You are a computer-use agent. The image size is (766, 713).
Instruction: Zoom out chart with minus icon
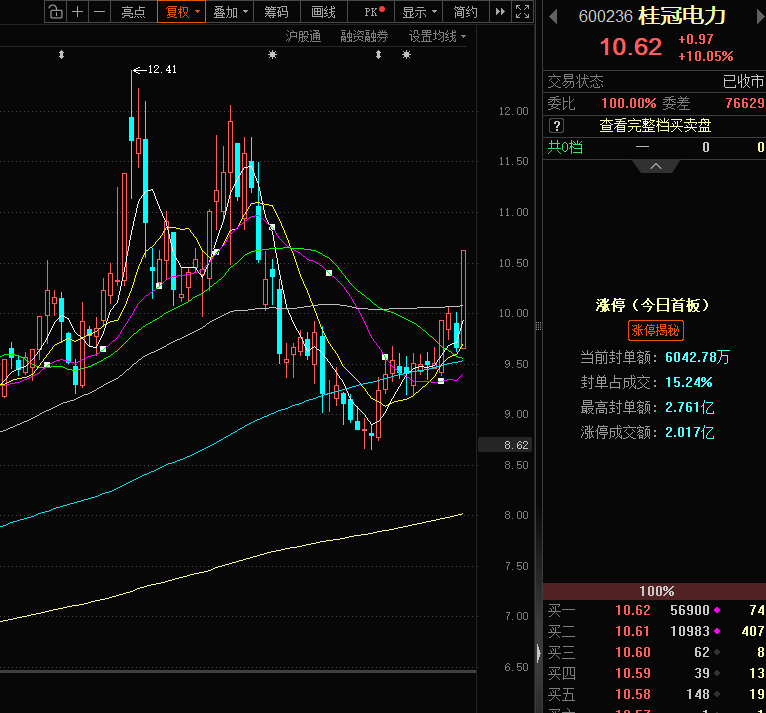pos(99,12)
